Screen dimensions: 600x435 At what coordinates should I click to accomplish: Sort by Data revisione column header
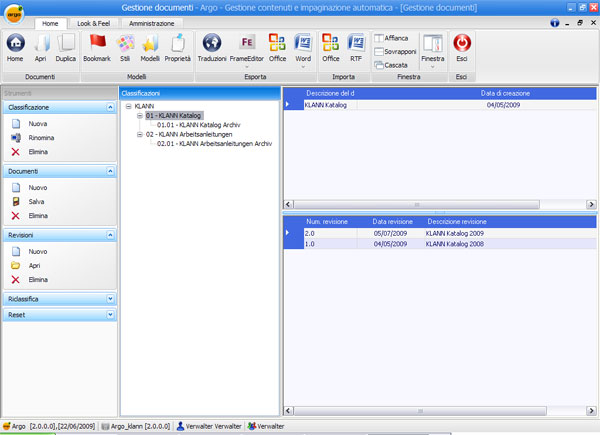click(x=393, y=222)
